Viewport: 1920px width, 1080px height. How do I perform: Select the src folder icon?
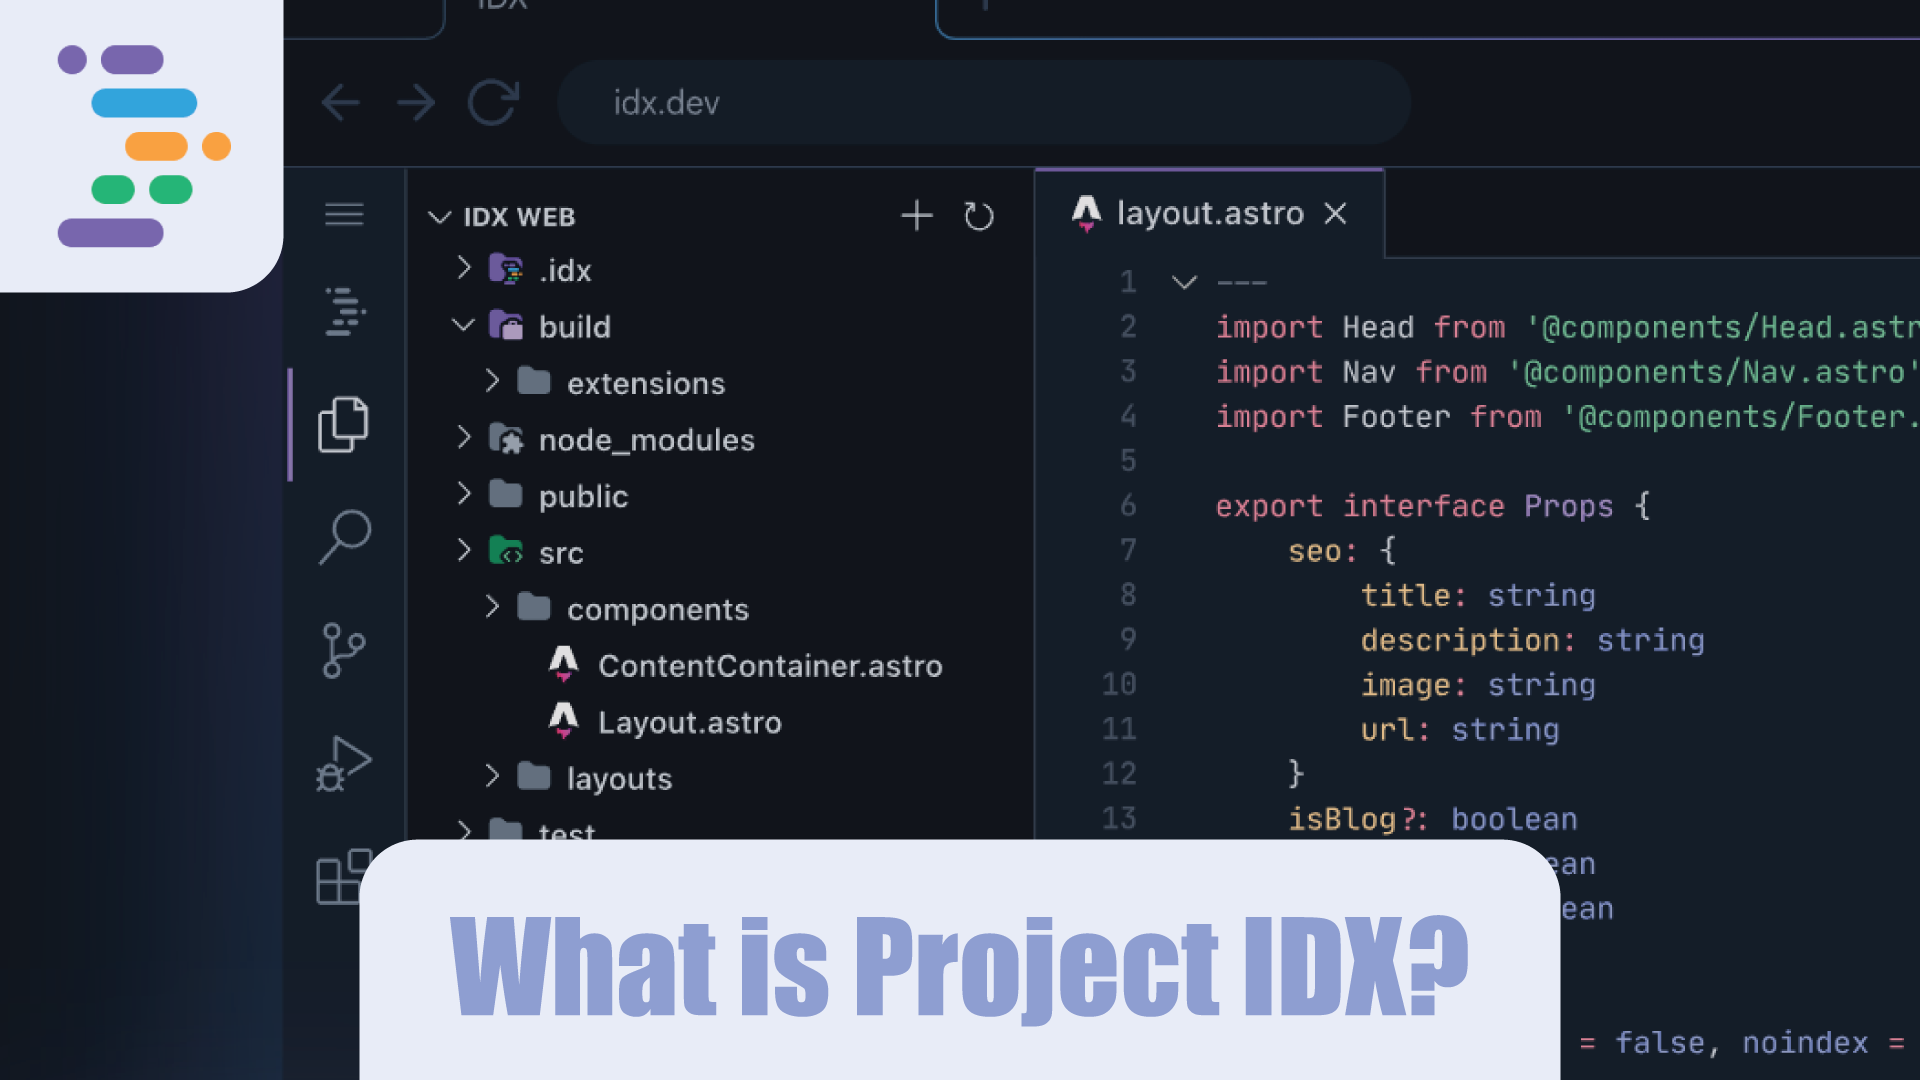(506, 551)
